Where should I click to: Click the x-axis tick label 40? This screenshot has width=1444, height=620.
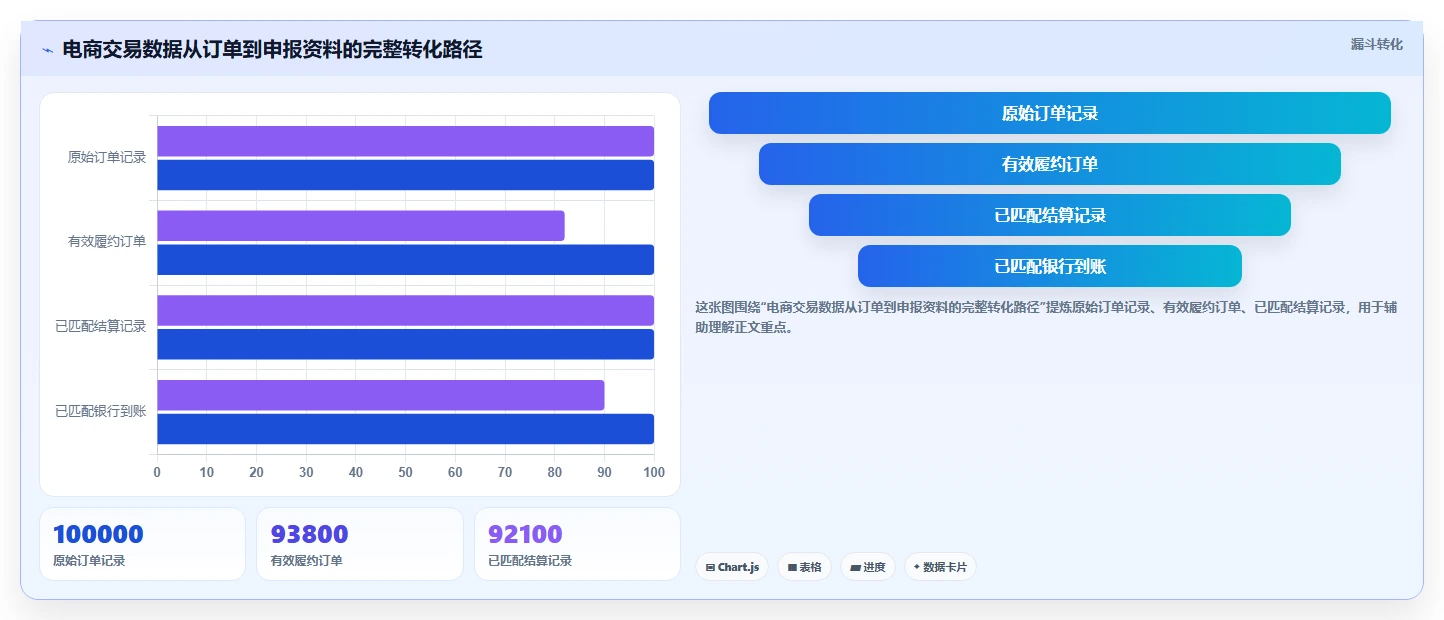click(356, 473)
